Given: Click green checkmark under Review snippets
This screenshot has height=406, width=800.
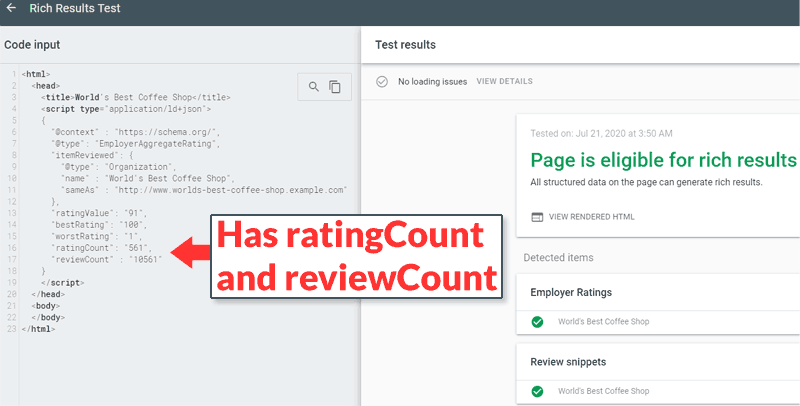Looking at the screenshot, I should pyautogui.click(x=537, y=390).
